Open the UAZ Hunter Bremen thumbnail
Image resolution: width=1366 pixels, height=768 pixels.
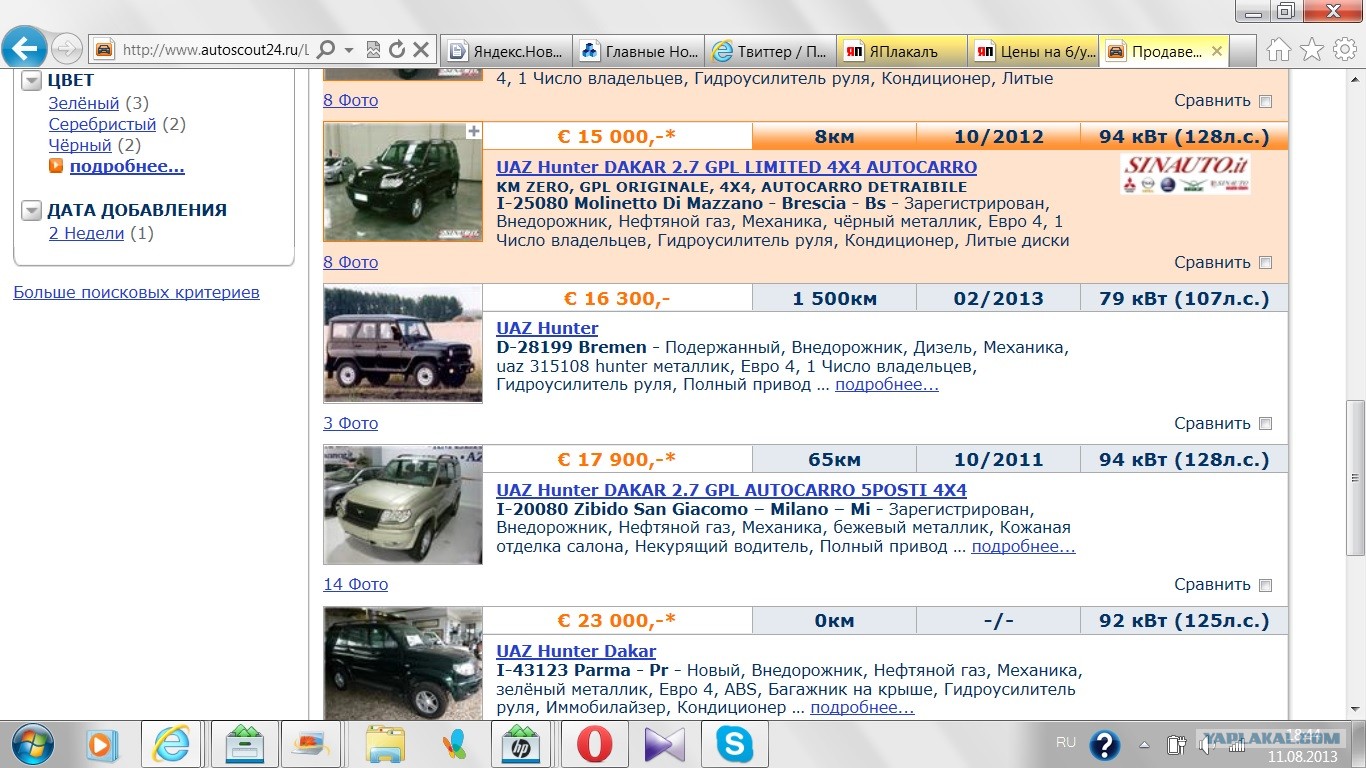coord(403,343)
